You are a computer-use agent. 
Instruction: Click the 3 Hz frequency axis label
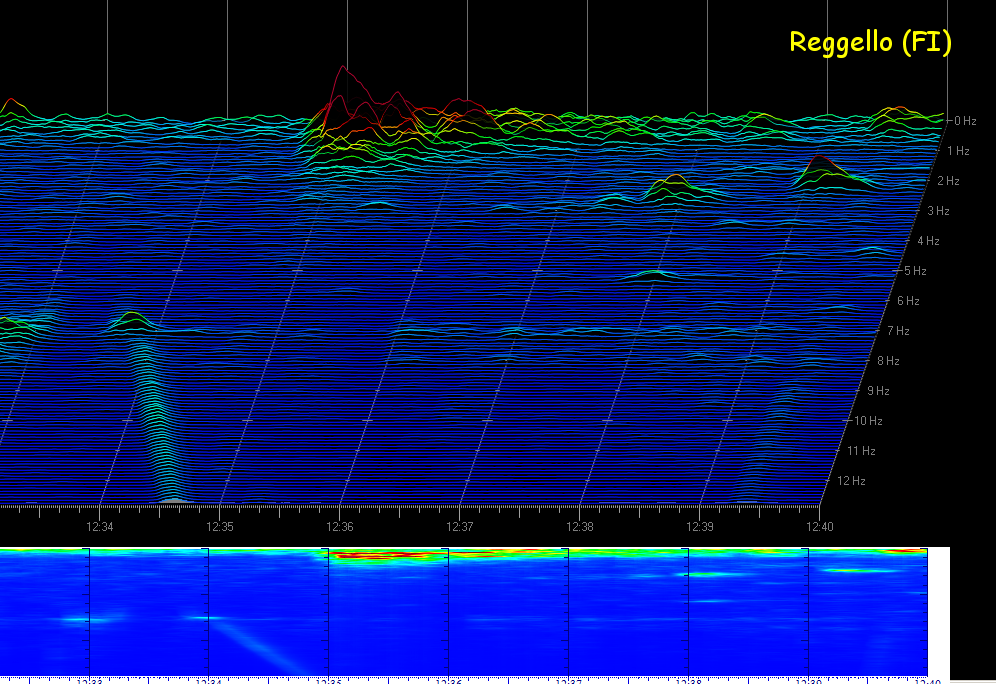tap(938, 211)
